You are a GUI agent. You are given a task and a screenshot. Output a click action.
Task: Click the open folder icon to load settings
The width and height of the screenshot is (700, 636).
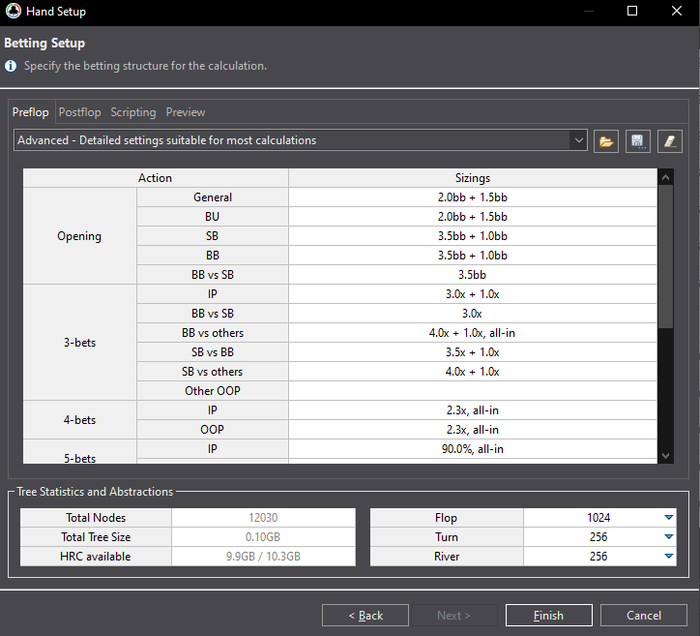tap(606, 141)
